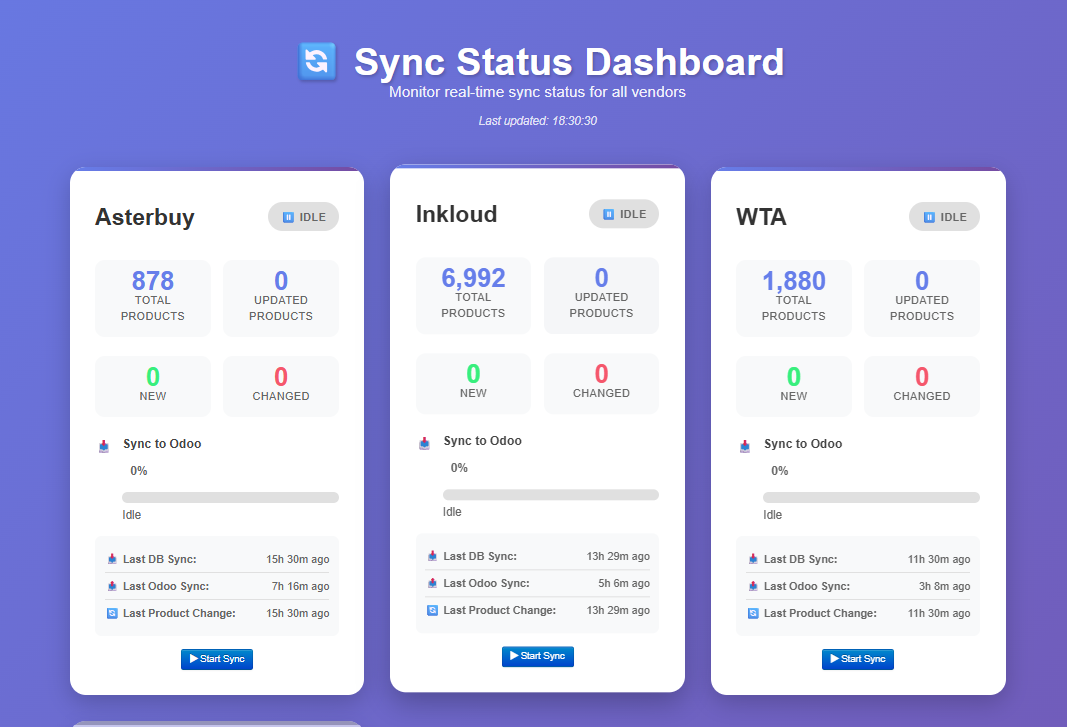
Task: Click Asterbuy '7h 16m ago' Odoo sync value
Action: pyautogui.click(x=301, y=586)
